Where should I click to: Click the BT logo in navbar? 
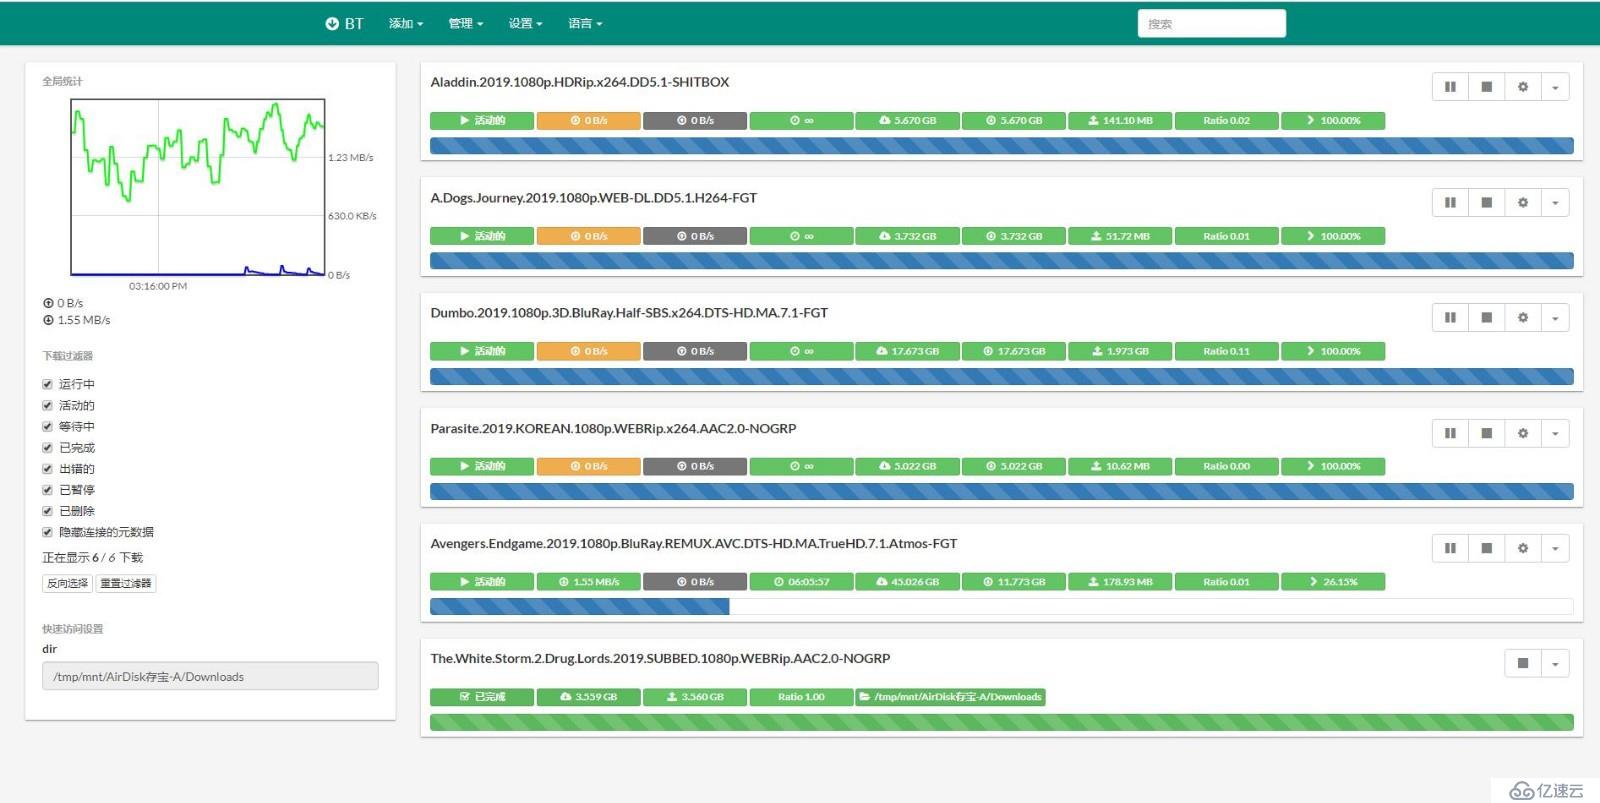344,23
